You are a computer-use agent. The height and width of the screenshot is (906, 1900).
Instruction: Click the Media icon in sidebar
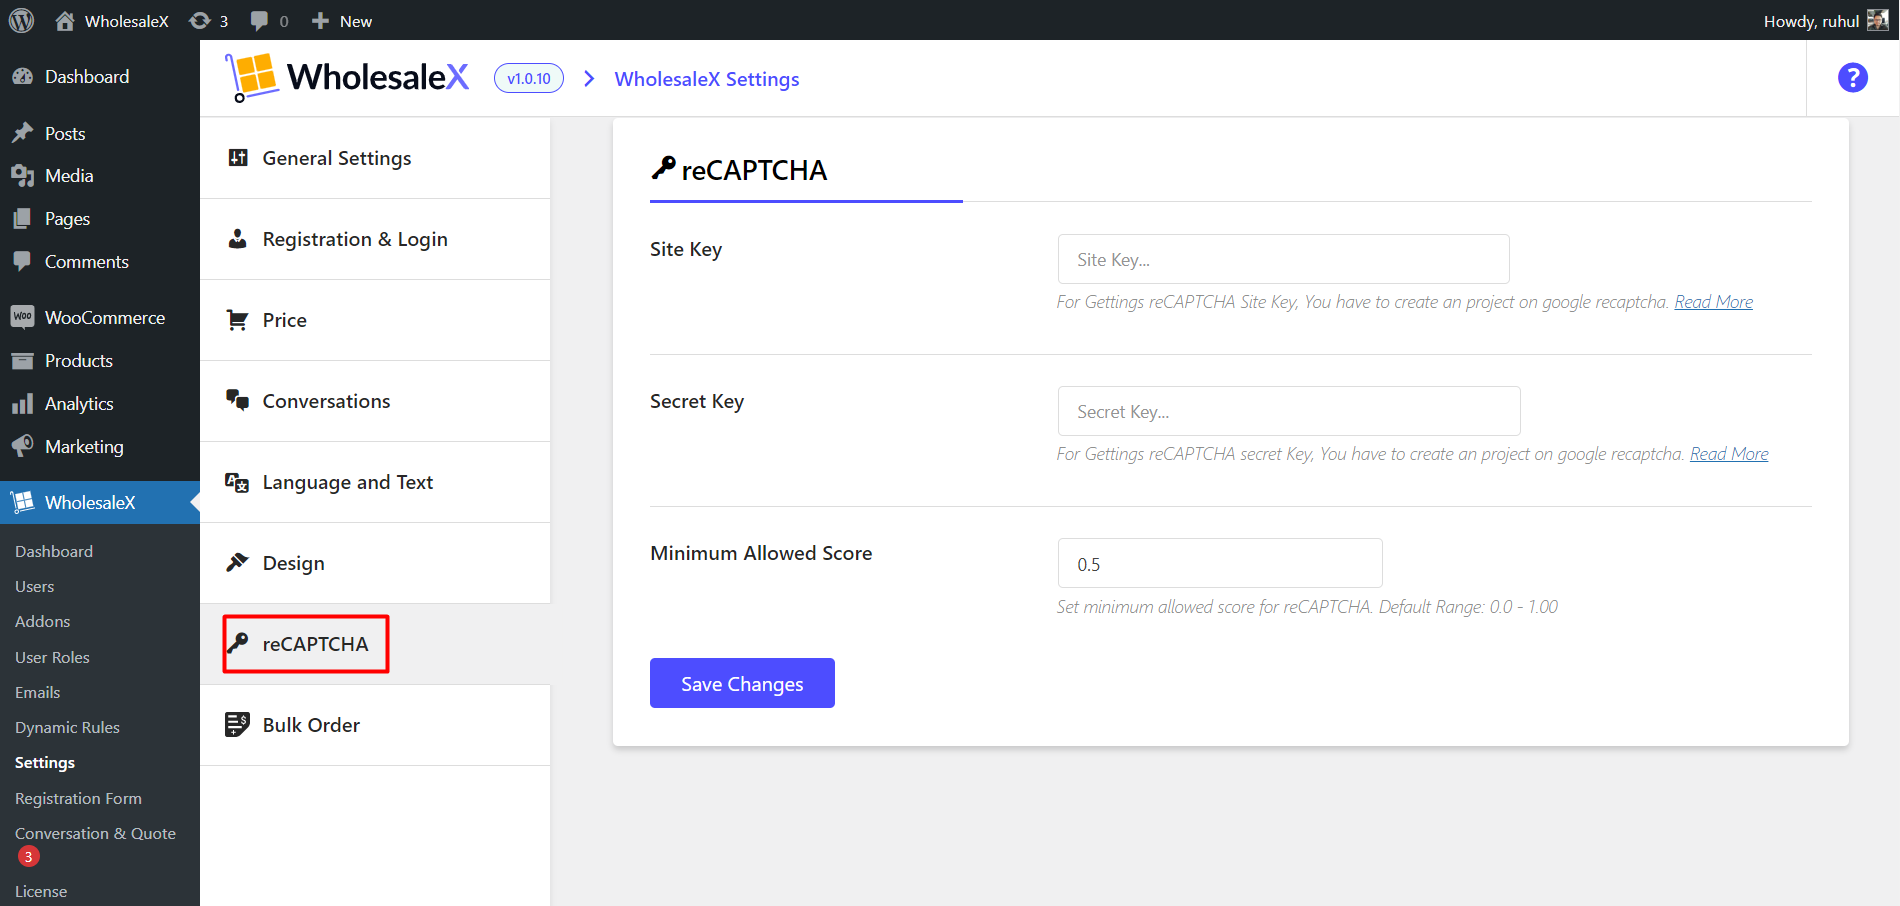22,176
